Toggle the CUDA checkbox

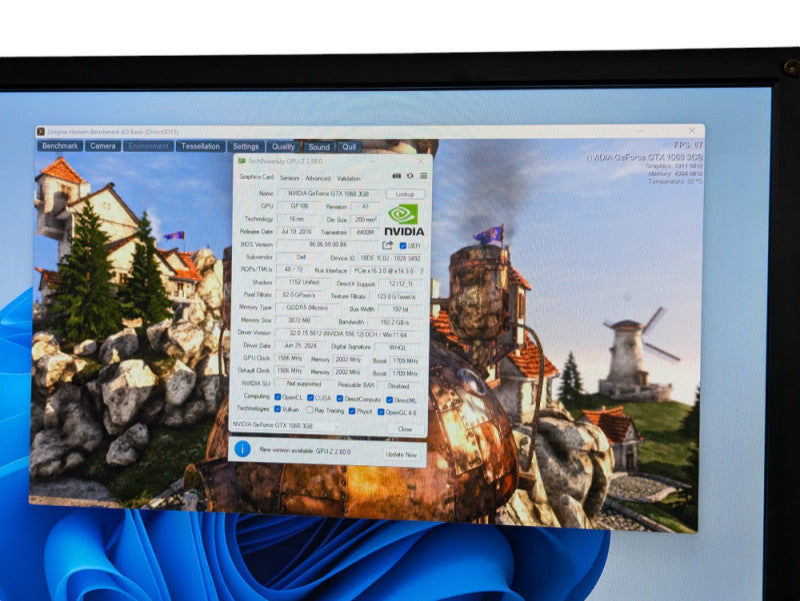pos(310,397)
